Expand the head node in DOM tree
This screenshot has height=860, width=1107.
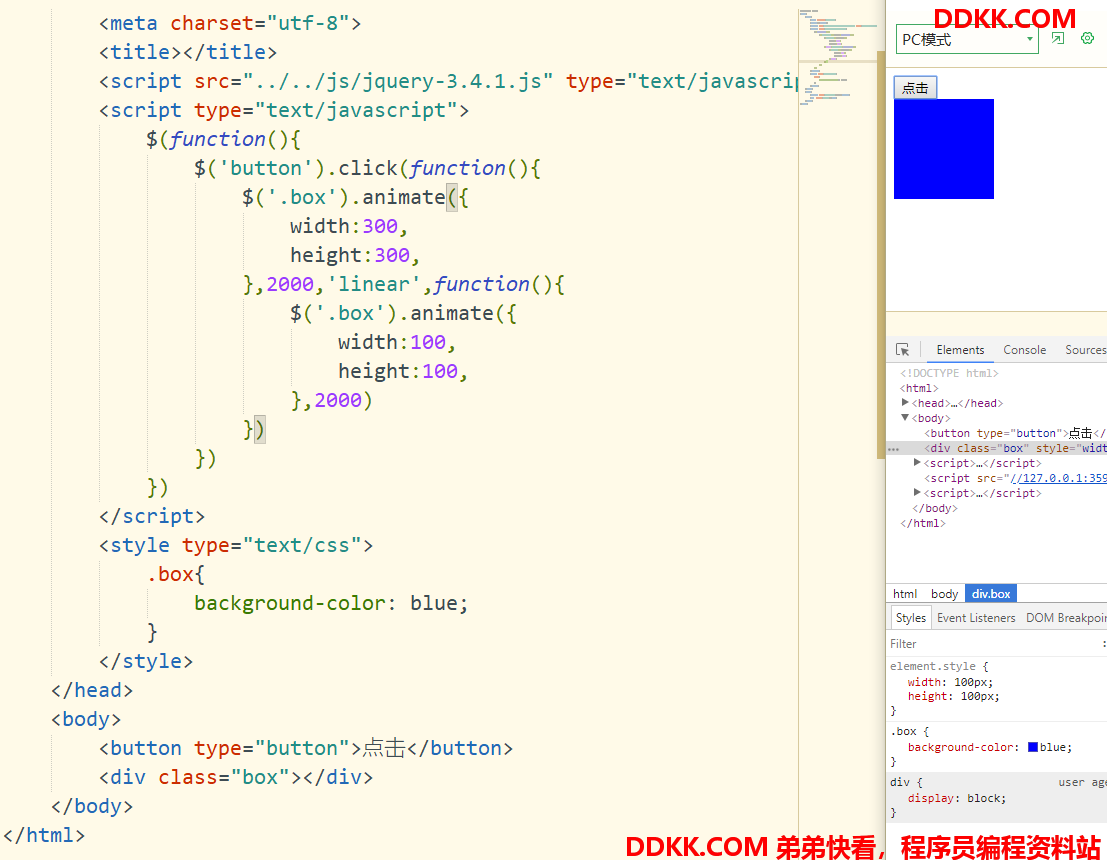pyautogui.click(x=905, y=402)
